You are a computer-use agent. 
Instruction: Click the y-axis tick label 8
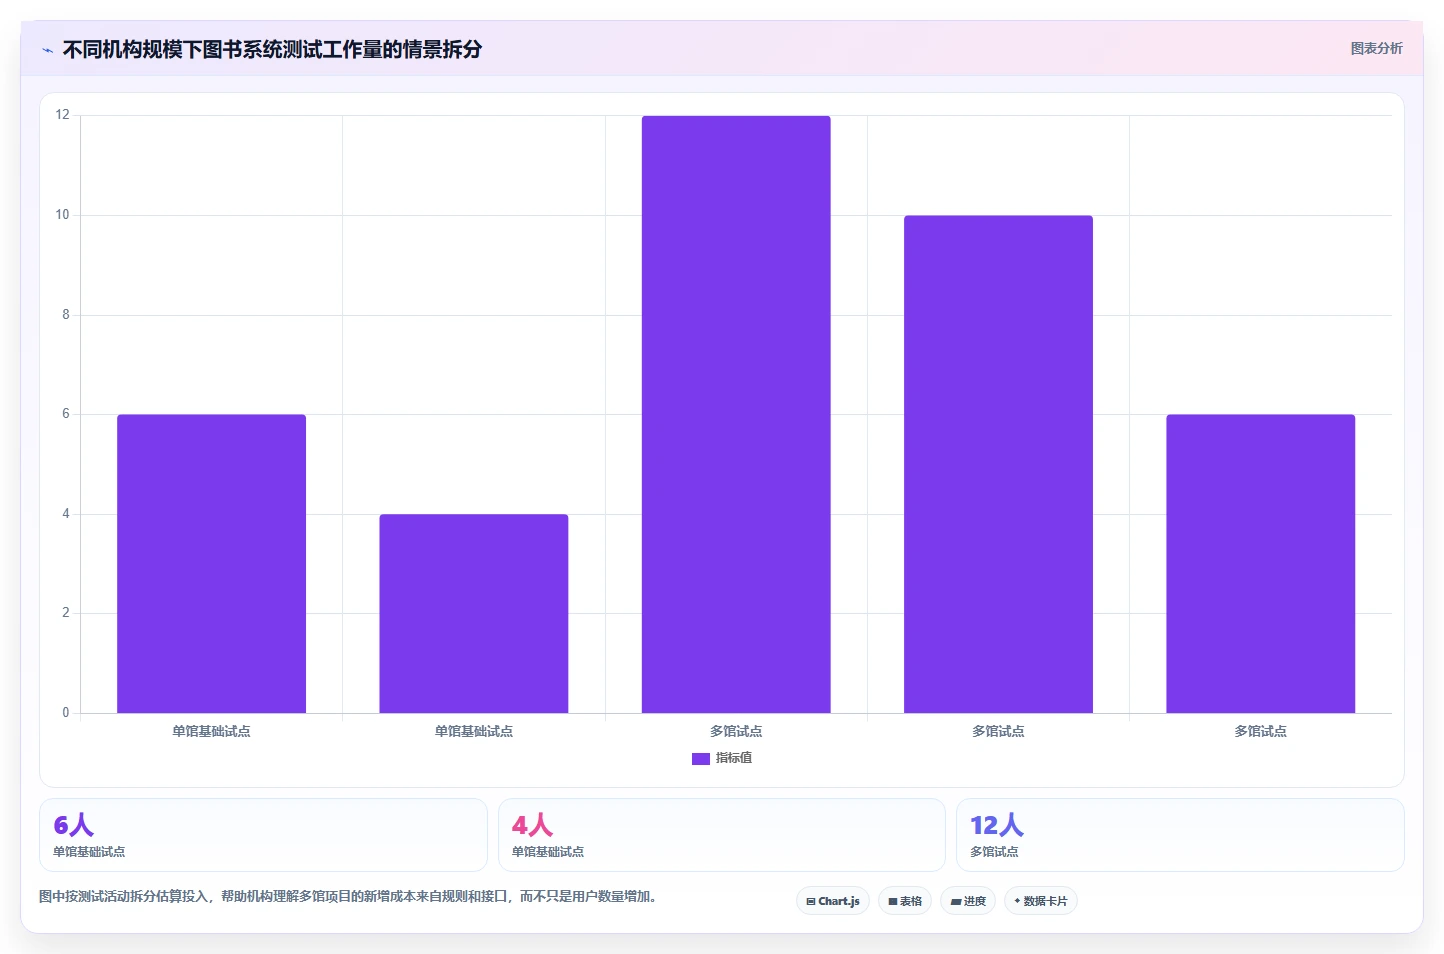pos(66,314)
